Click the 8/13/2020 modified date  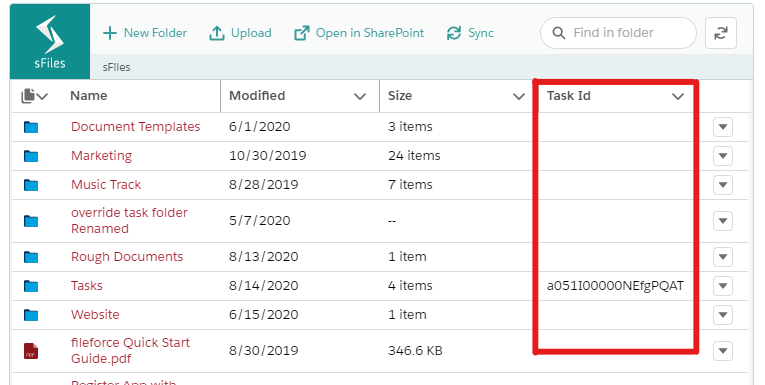pos(263,257)
